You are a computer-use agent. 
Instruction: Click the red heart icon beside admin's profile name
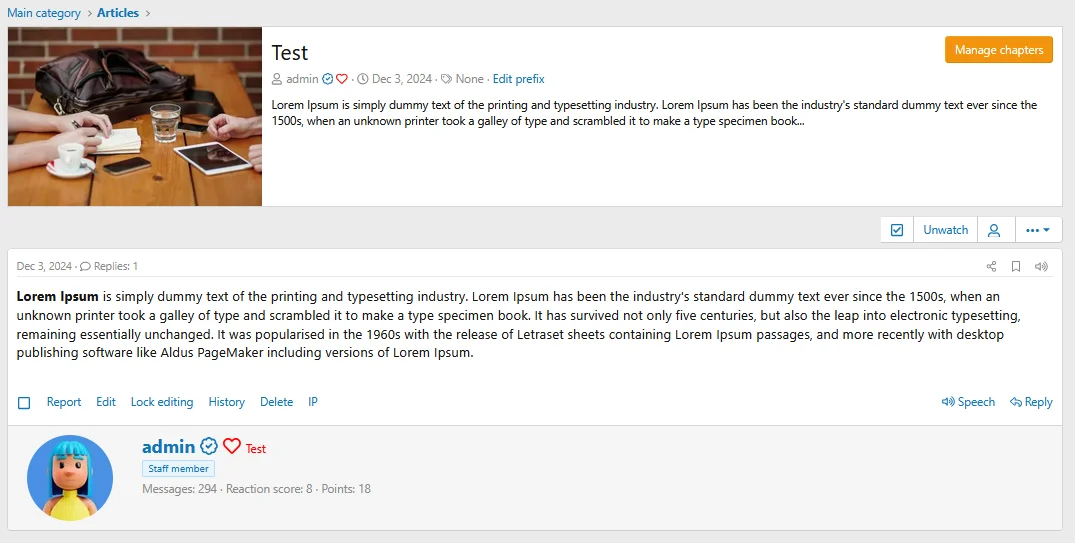point(232,446)
